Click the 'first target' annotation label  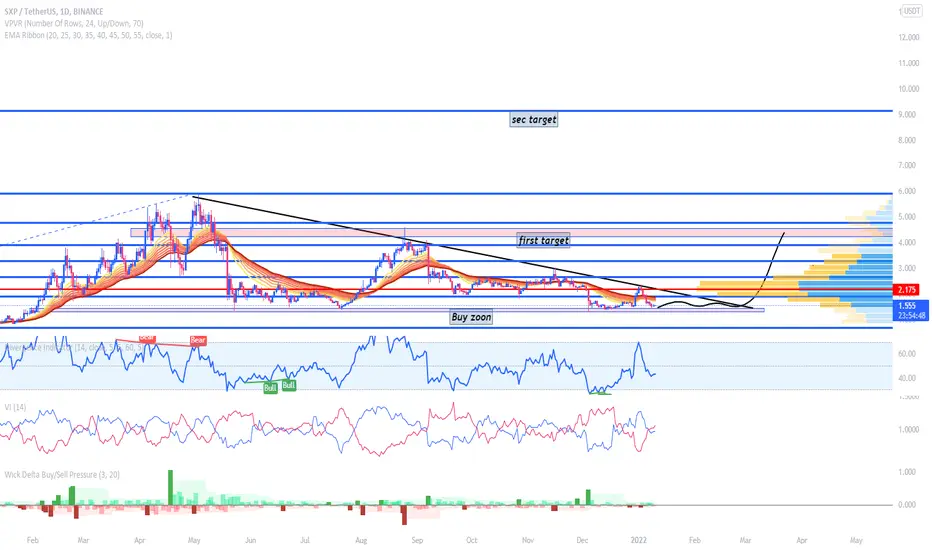(543, 240)
